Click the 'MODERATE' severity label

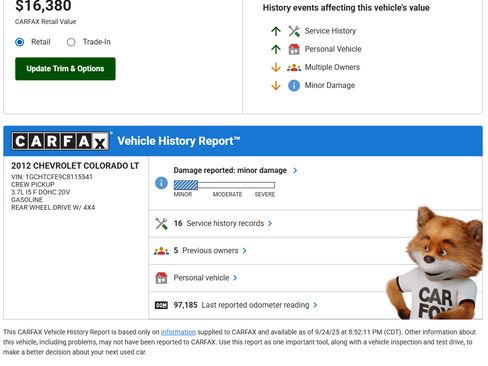pyautogui.click(x=227, y=194)
